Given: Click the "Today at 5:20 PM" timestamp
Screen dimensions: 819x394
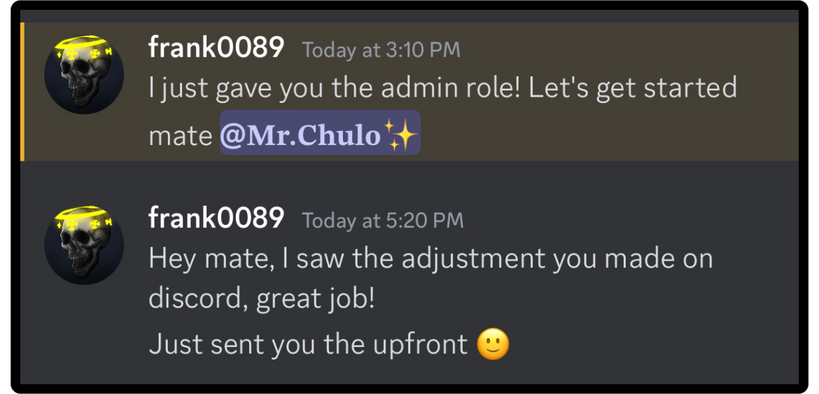Looking at the screenshot, I should click(x=383, y=220).
